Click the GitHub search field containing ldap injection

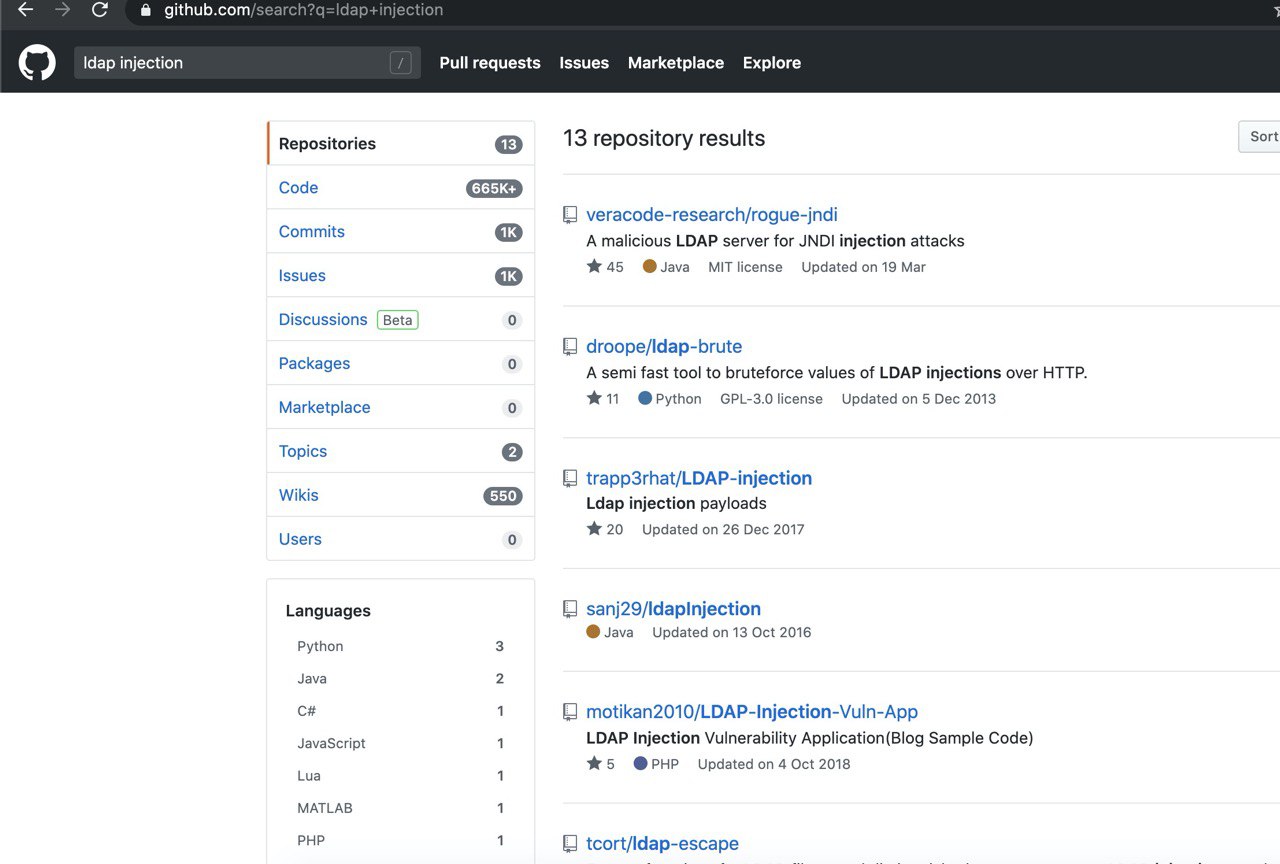coord(247,63)
